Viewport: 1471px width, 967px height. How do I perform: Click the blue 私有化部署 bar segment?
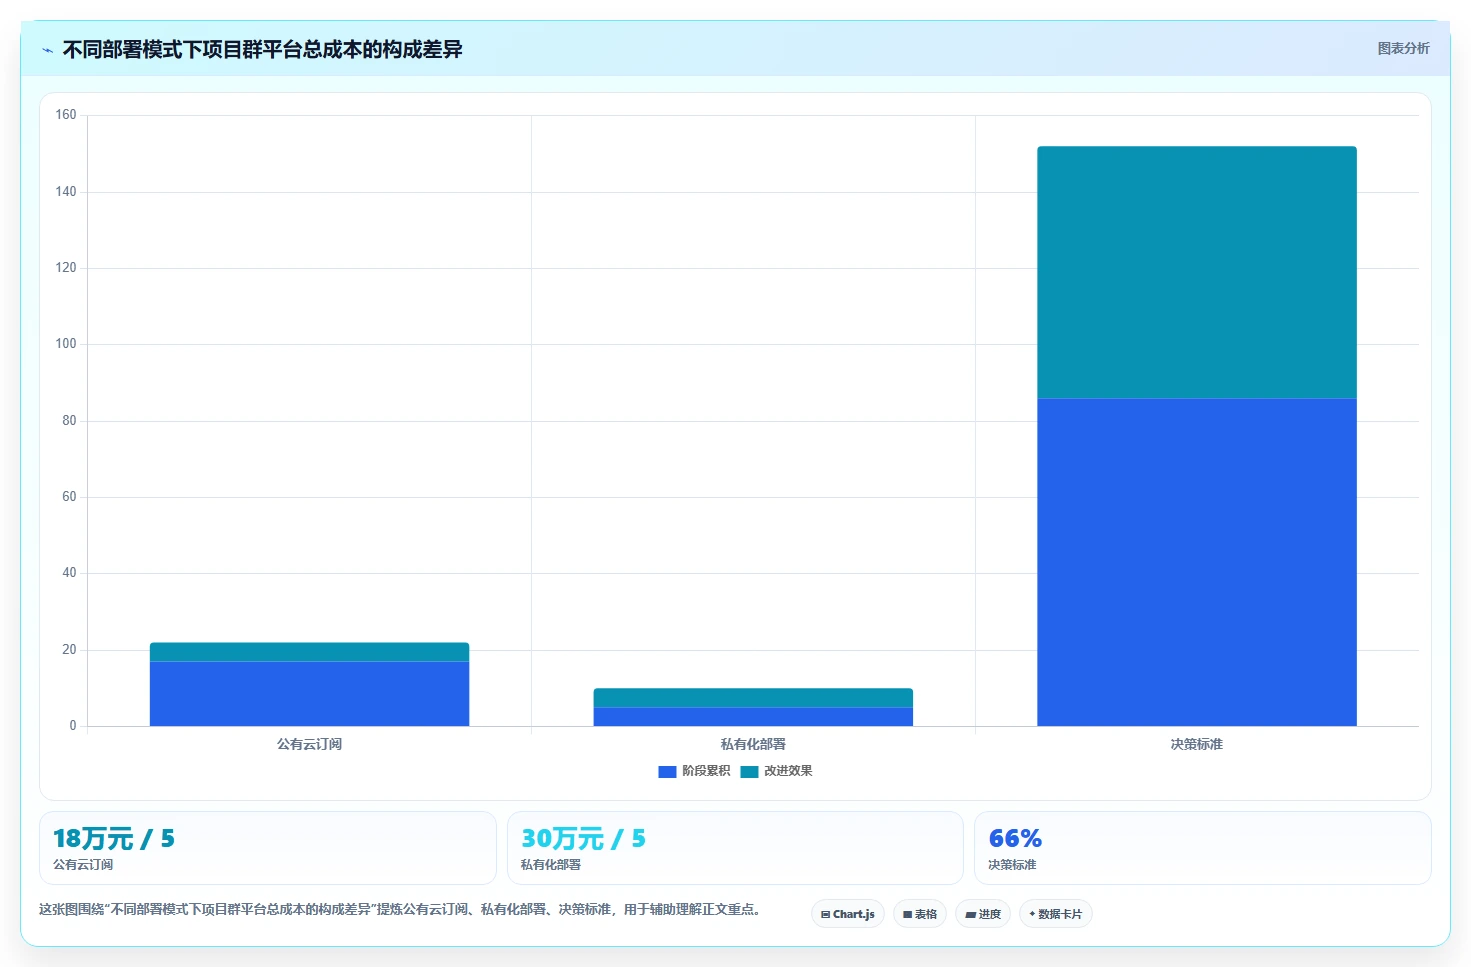click(753, 716)
